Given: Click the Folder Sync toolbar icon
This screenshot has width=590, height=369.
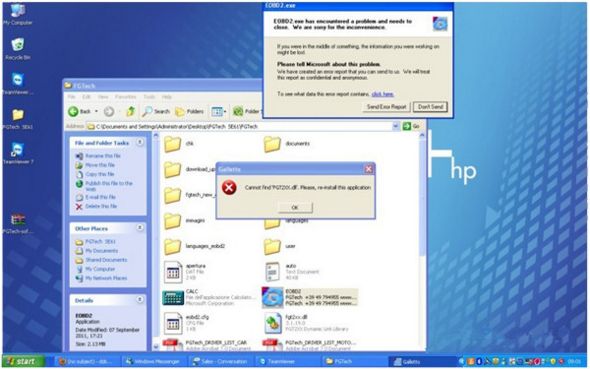Looking at the screenshot, I should [247, 111].
